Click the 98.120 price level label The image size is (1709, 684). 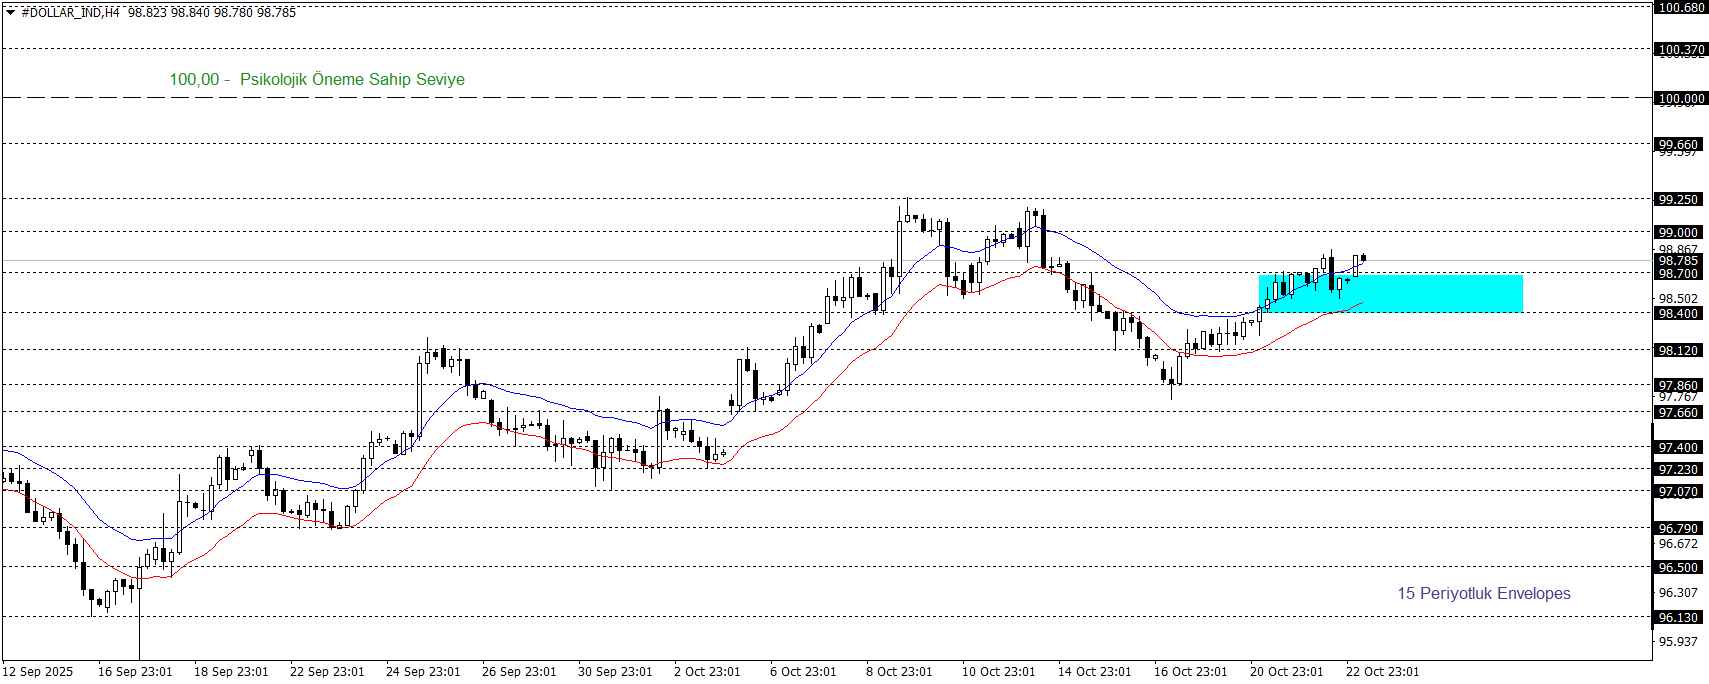pyautogui.click(x=1678, y=351)
